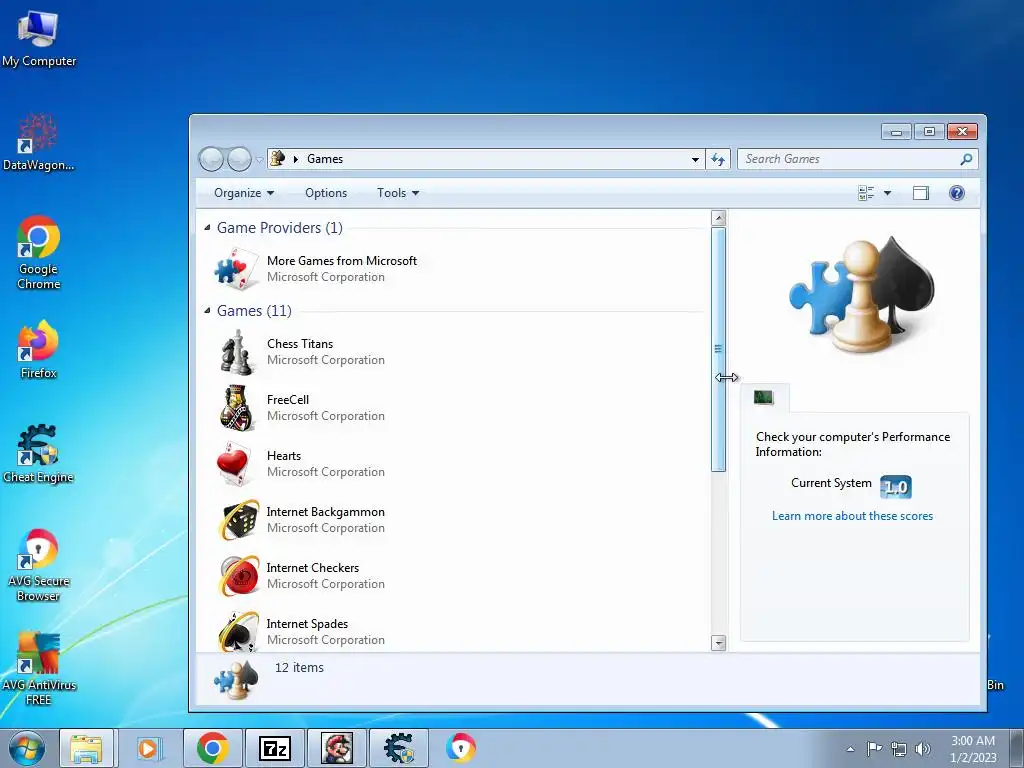Click the performance information tab icon
This screenshot has width=1024, height=768.
coord(764,397)
